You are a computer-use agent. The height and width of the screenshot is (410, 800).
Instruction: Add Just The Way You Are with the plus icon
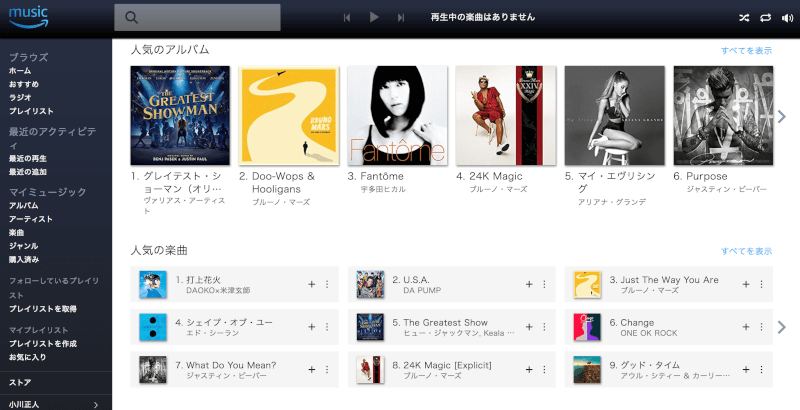click(x=746, y=284)
